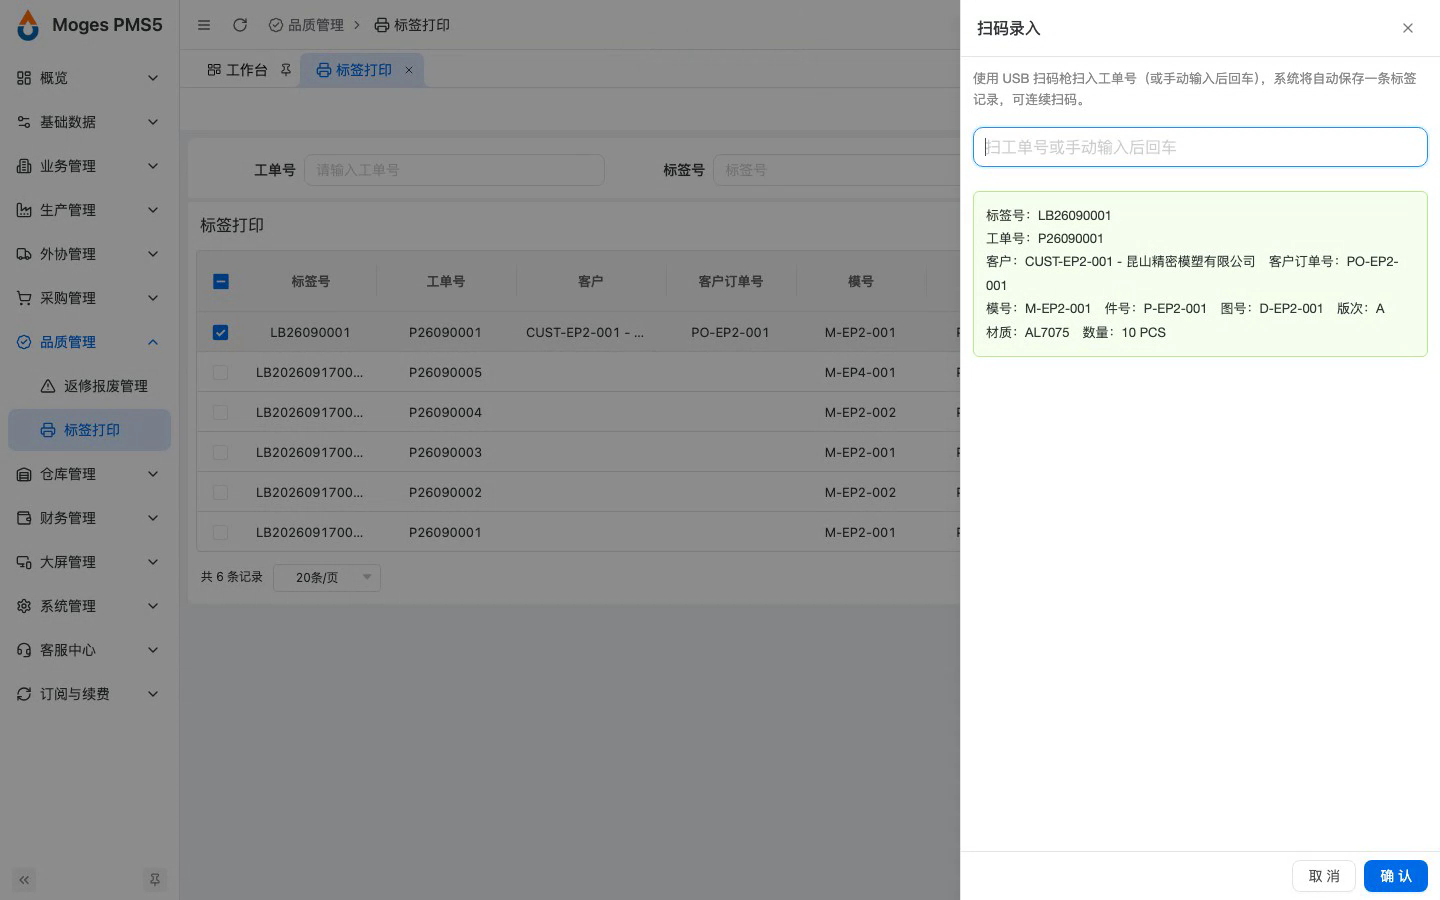Viewport: 1440px width, 900px height.
Task: Uncheck the LB26090001 row checkbox
Action: pyautogui.click(x=221, y=332)
